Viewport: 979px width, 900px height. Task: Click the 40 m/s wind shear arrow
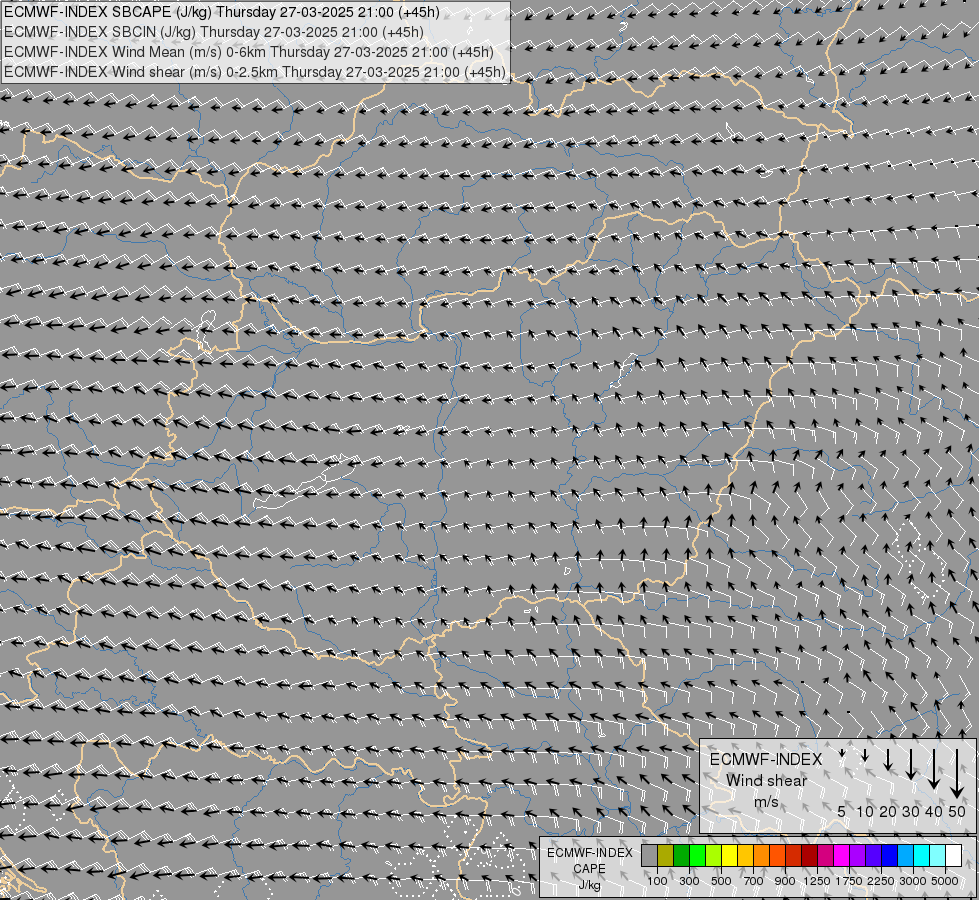pos(934,769)
